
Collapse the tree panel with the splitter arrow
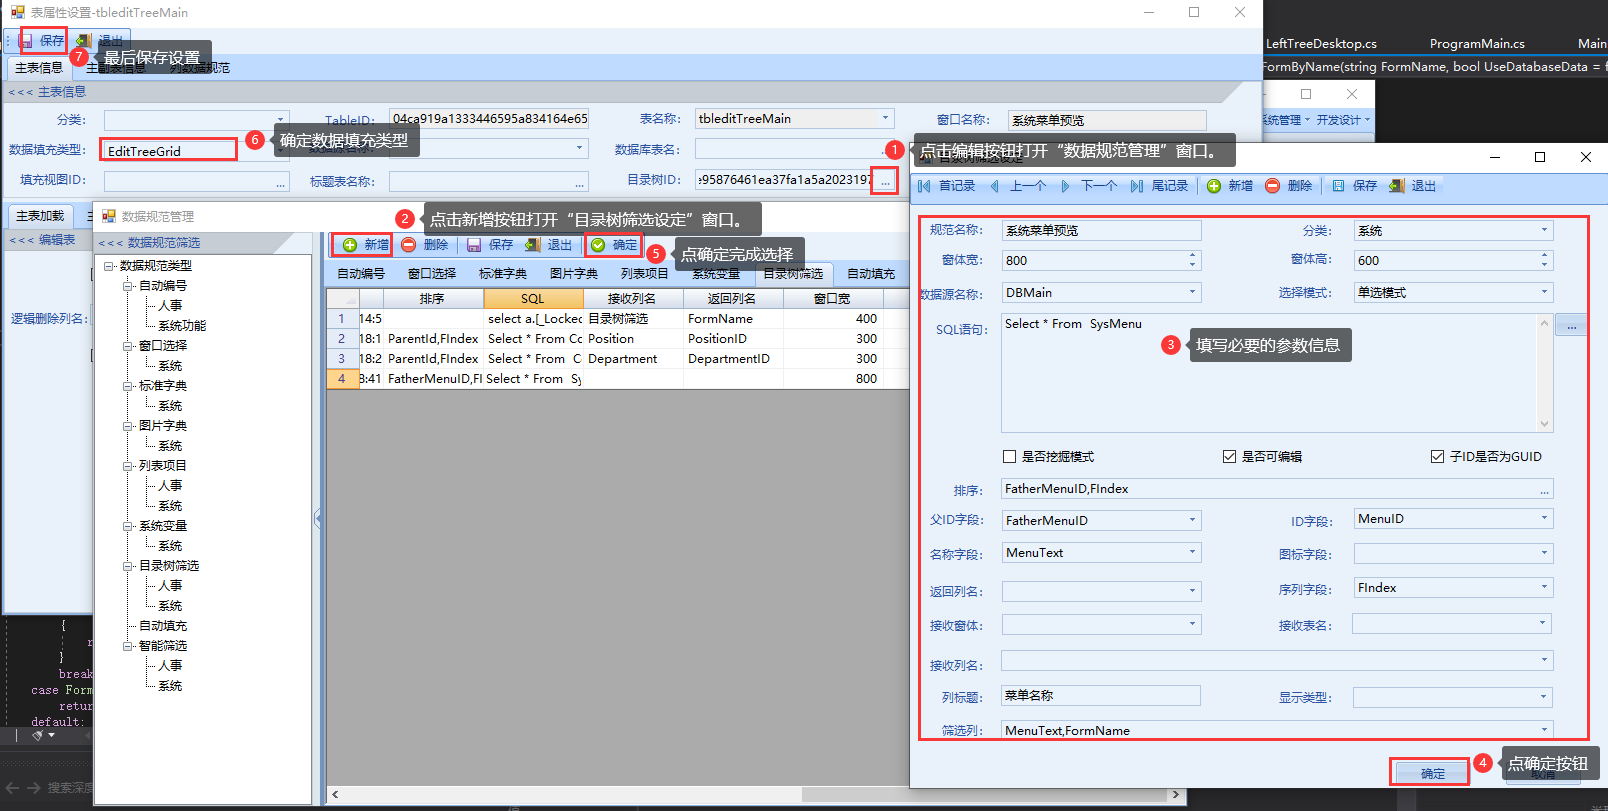[x=318, y=518]
